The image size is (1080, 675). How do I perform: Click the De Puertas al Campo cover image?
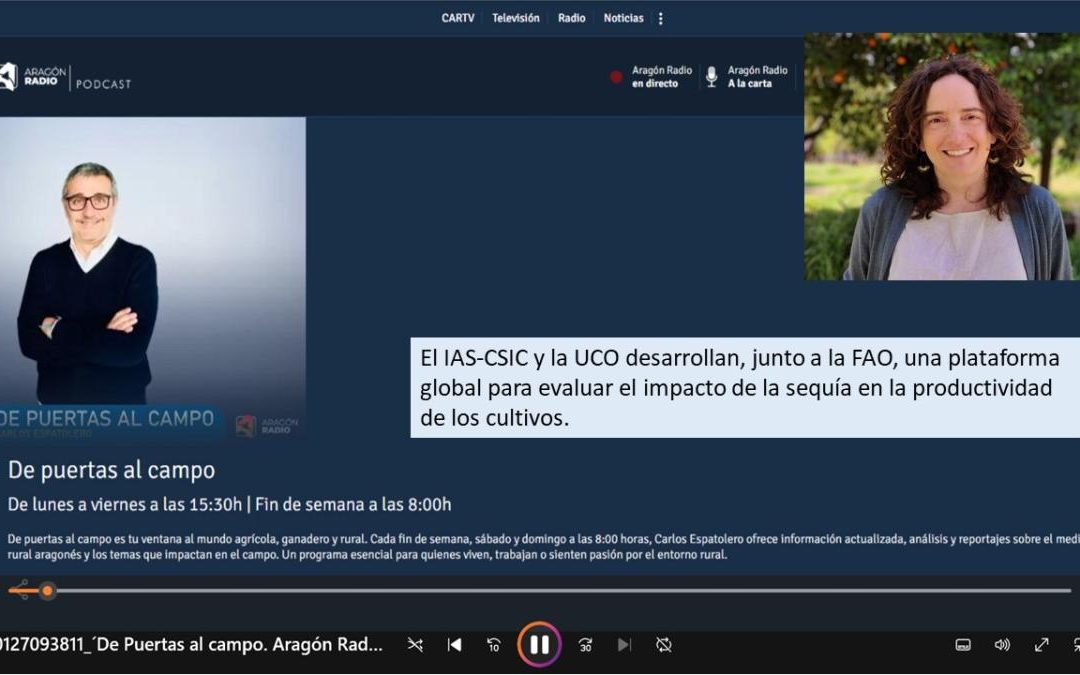coord(153,278)
